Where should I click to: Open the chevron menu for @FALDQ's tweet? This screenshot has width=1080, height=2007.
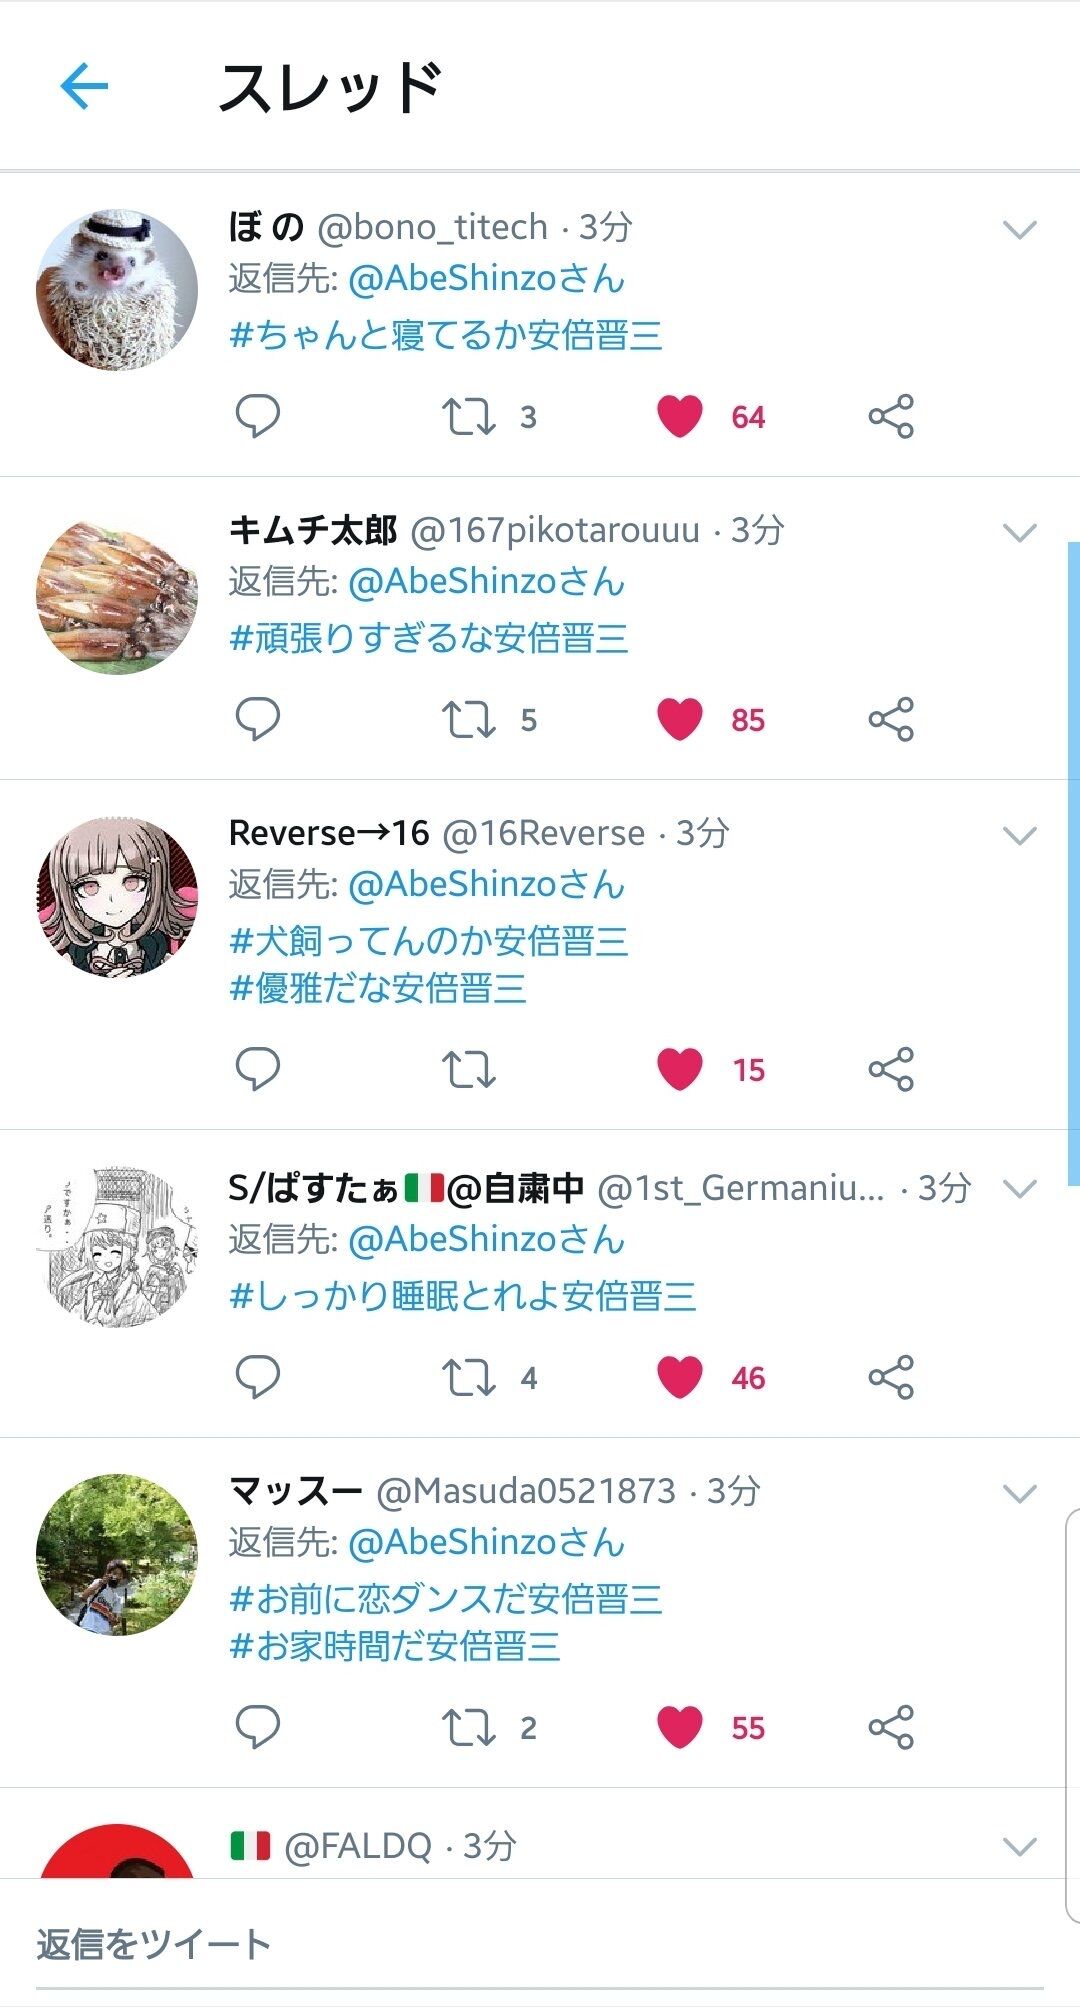[1019, 1846]
